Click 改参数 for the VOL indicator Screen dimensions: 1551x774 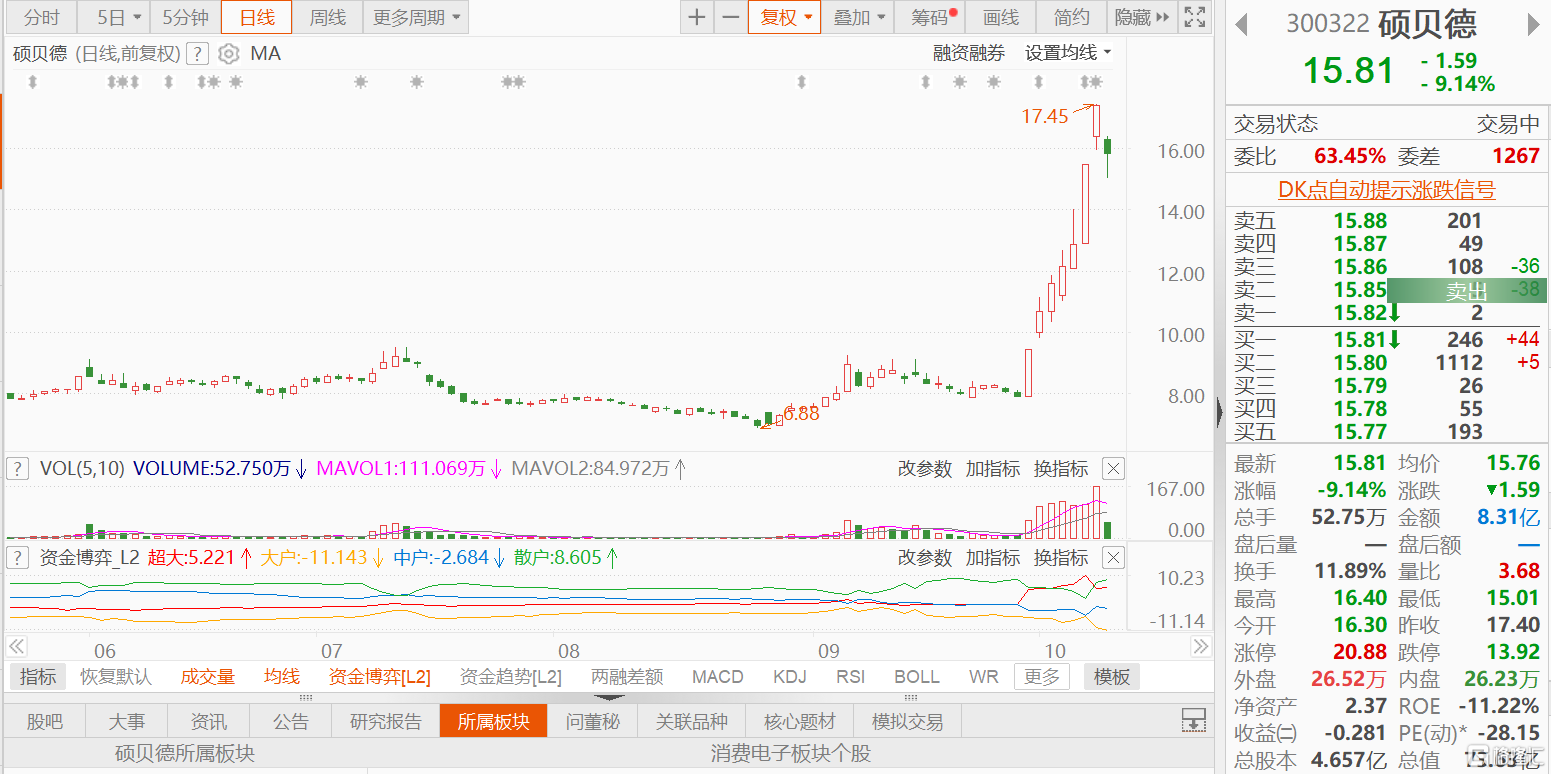coord(924,467)
